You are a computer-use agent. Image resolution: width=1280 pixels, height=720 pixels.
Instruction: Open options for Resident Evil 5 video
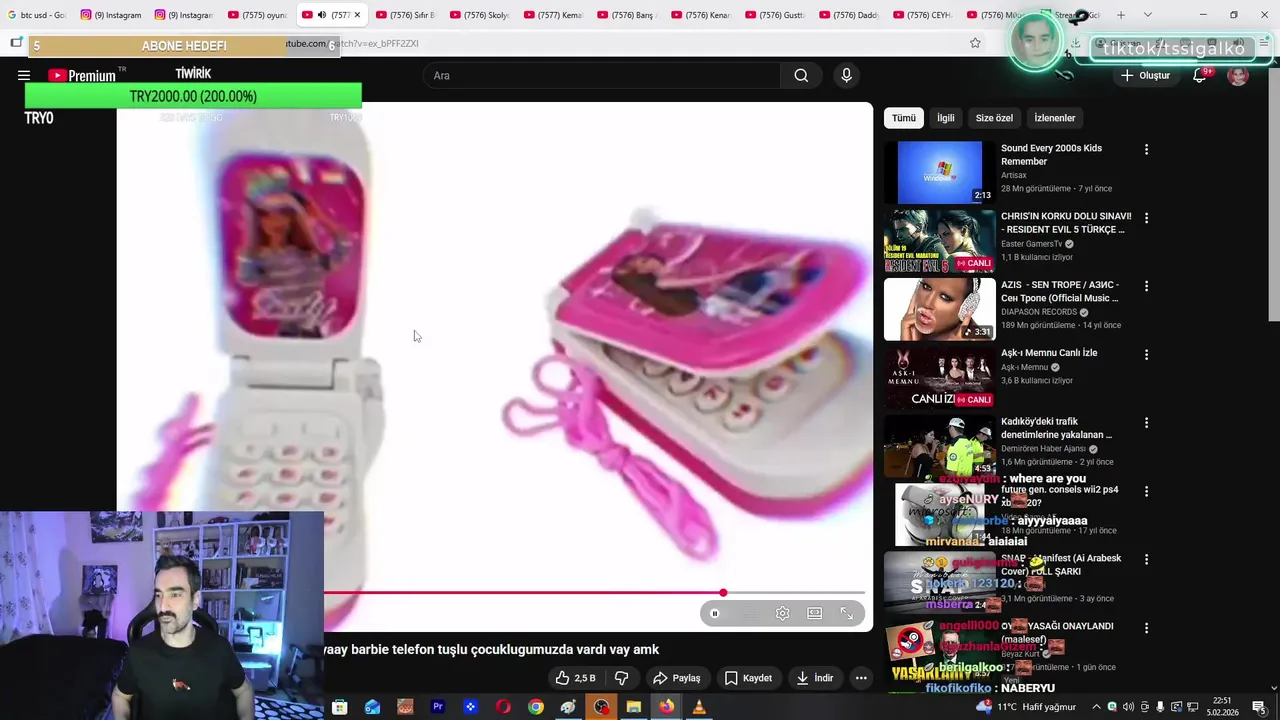click(x=1146, y=217)
